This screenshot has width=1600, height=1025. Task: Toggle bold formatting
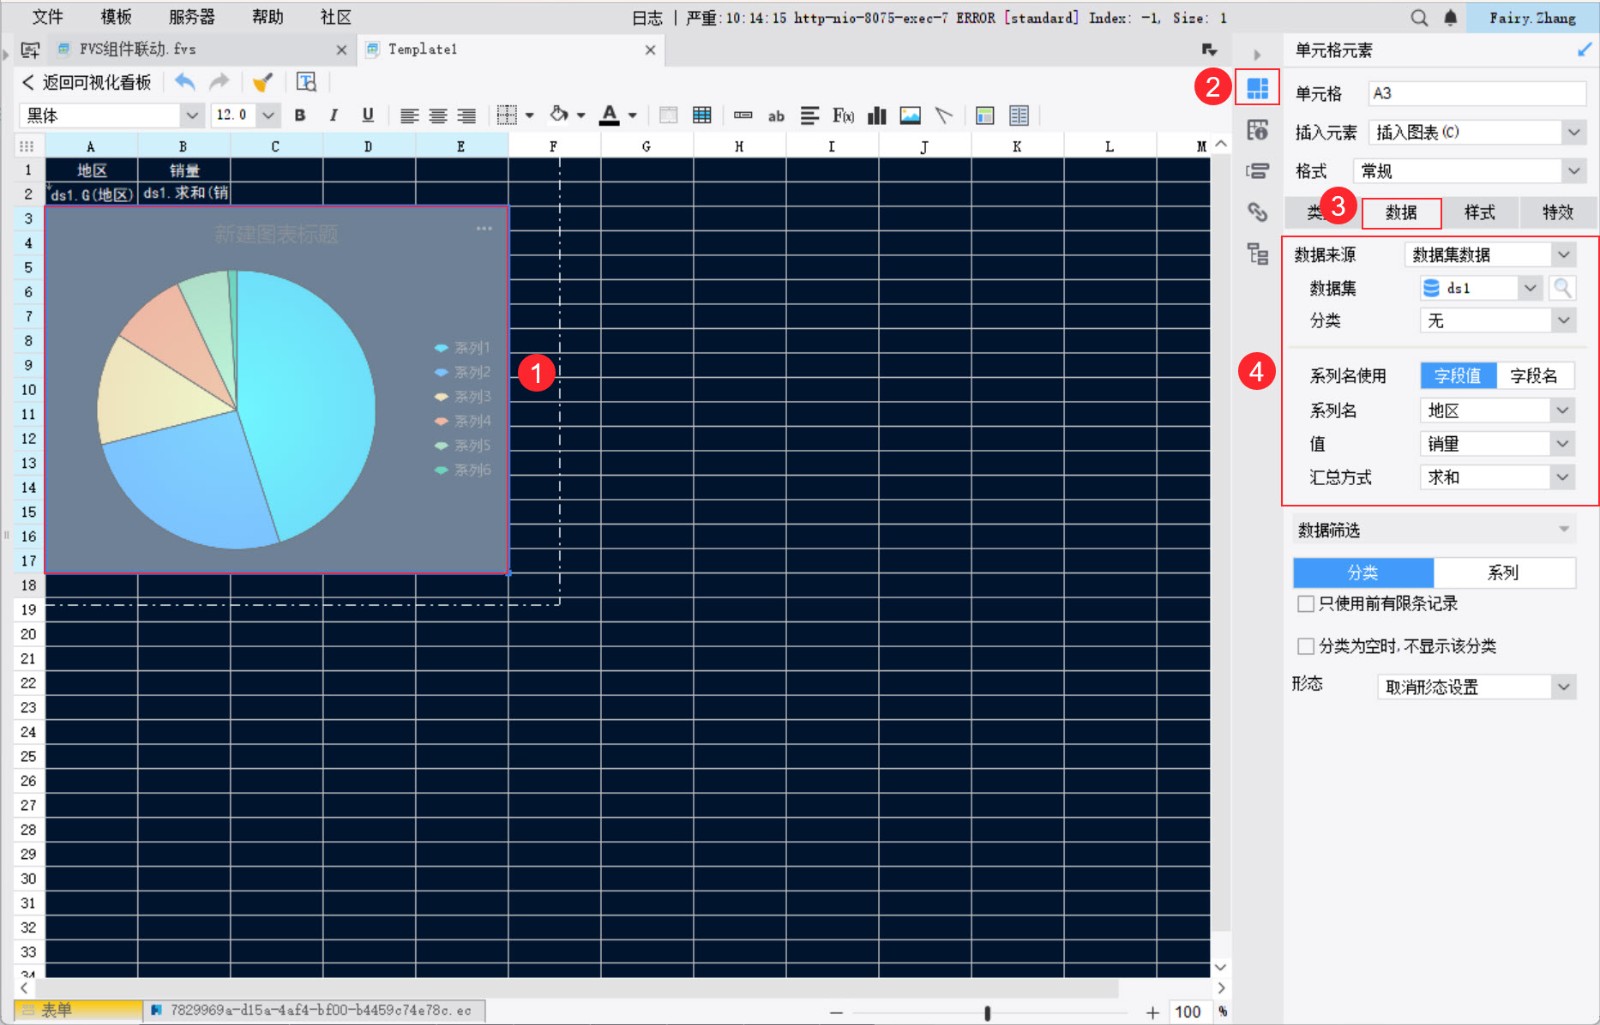point(300,116)
